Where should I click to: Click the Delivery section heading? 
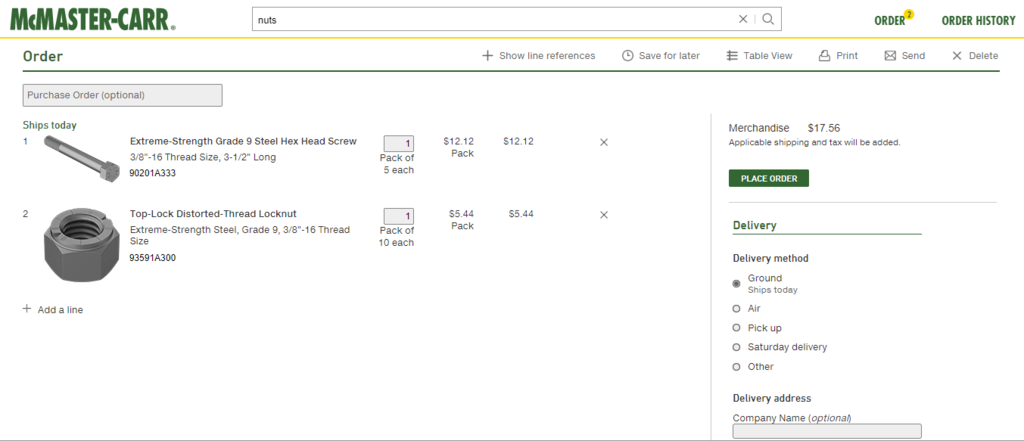coord(755,225)
